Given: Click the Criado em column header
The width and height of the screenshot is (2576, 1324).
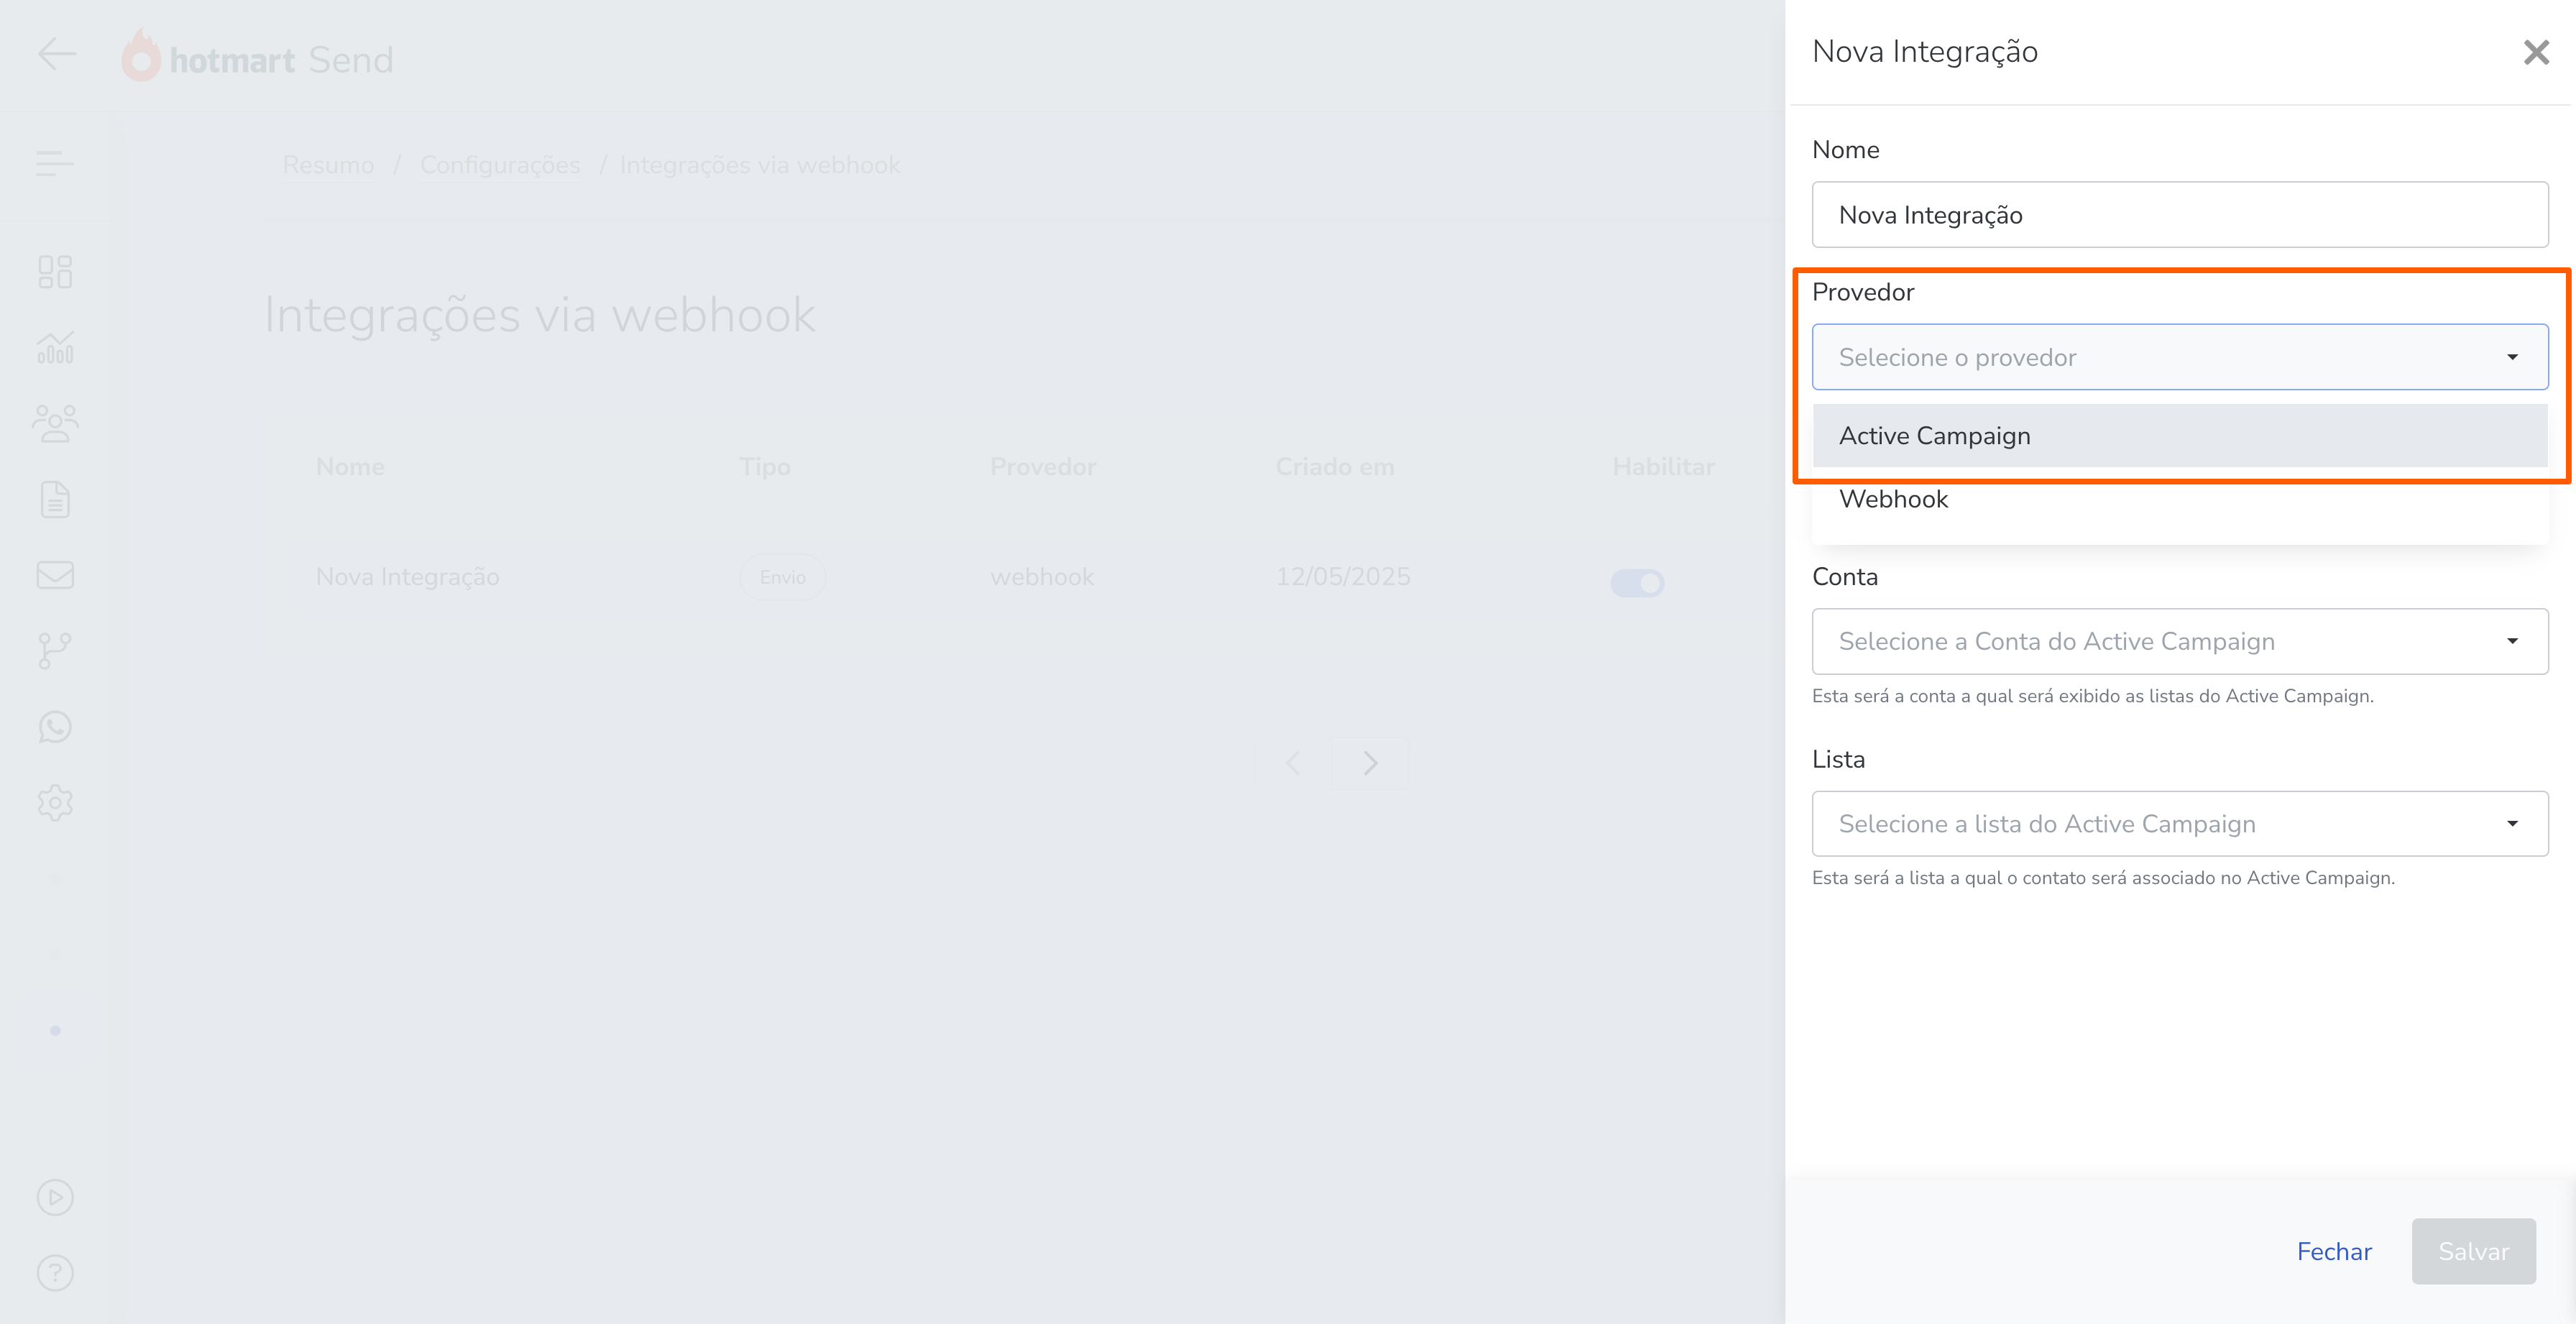Looking at the screenshot, I should click(x=1335, y=467).
